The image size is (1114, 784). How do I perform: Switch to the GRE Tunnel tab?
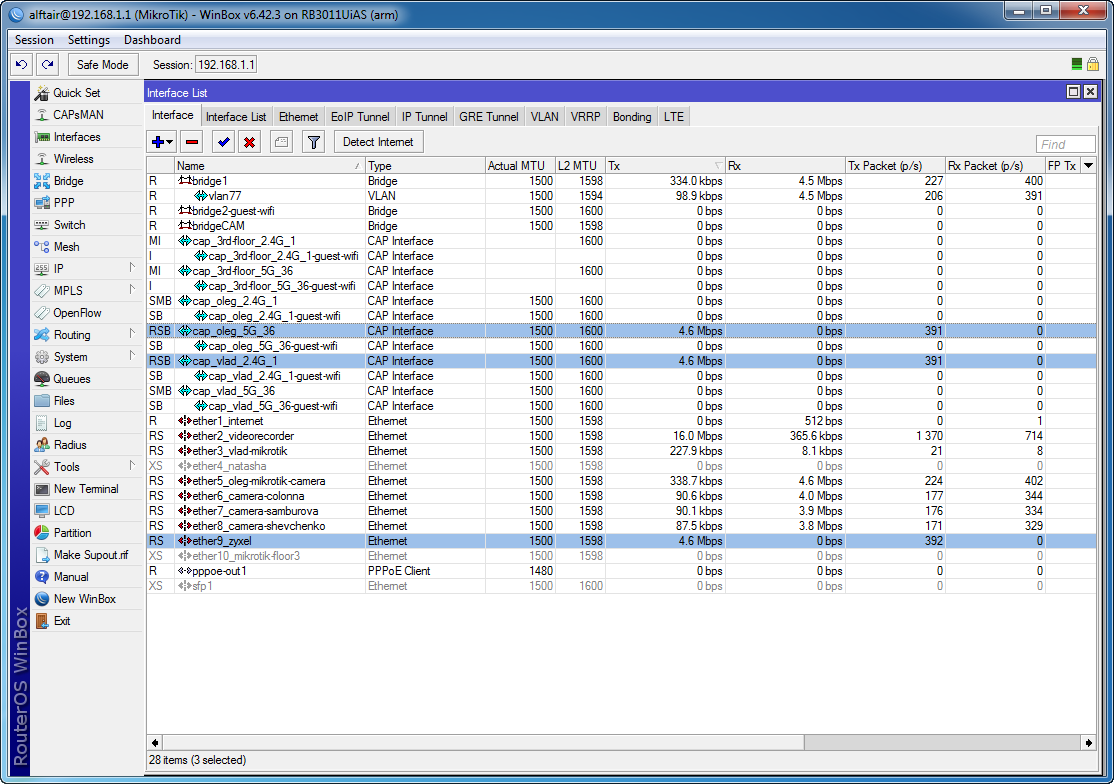489,116
